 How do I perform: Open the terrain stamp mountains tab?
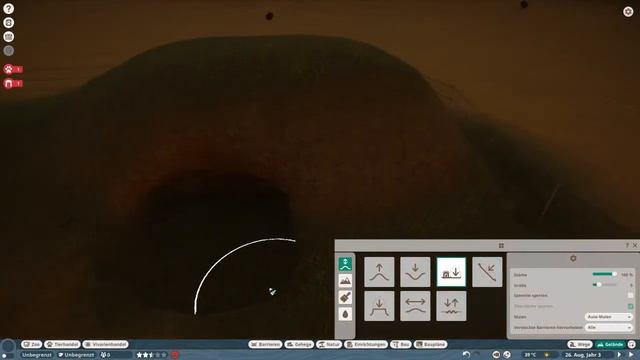(x=345, y=281)
